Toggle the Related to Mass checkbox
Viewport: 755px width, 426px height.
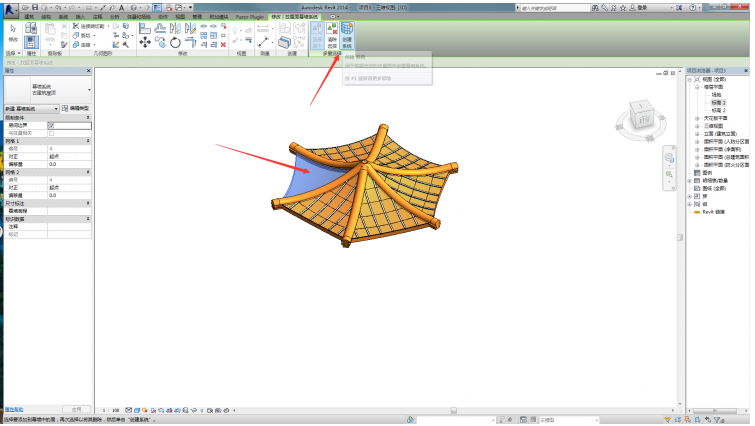pos(51,133)
